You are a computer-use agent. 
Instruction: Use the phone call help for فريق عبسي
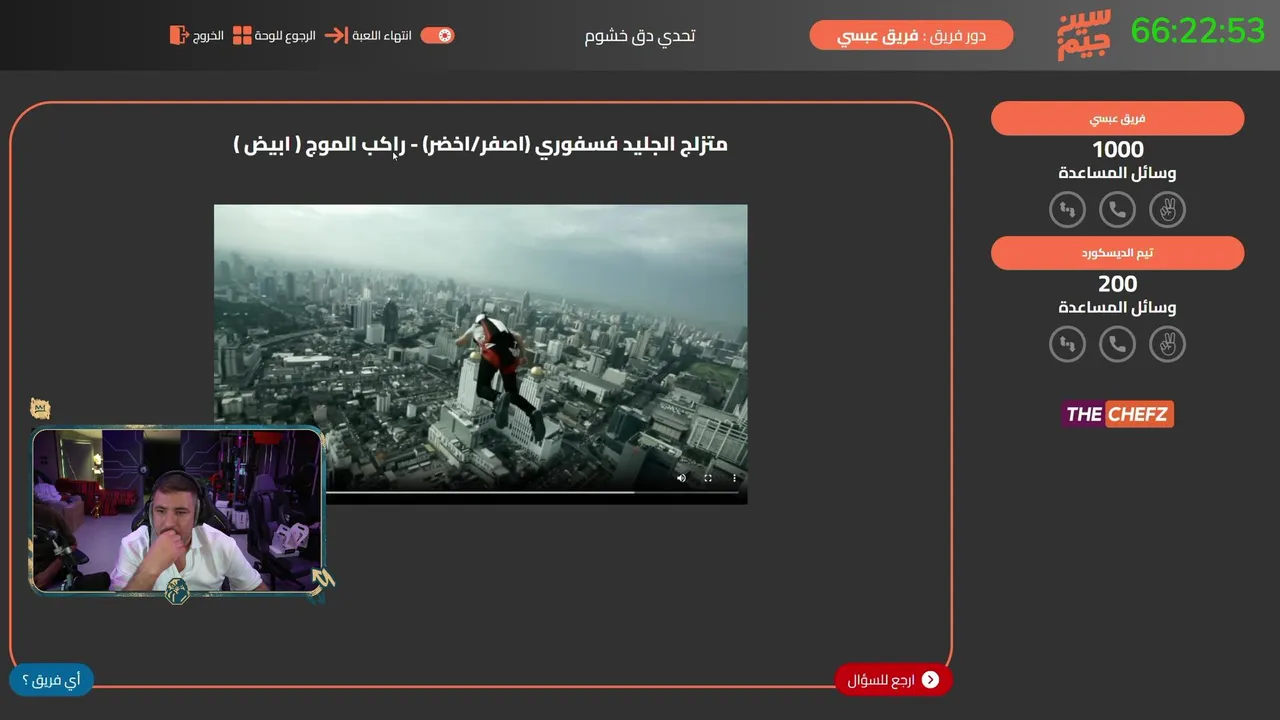point(1117,210)
